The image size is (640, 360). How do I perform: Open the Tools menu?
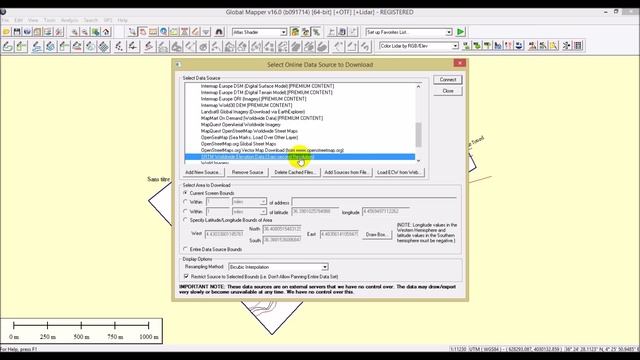pos(49,20)
